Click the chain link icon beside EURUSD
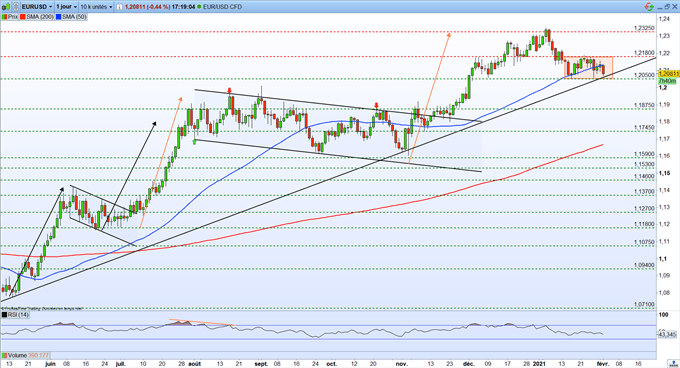680x368 pixels. click(x=16, y=7)
